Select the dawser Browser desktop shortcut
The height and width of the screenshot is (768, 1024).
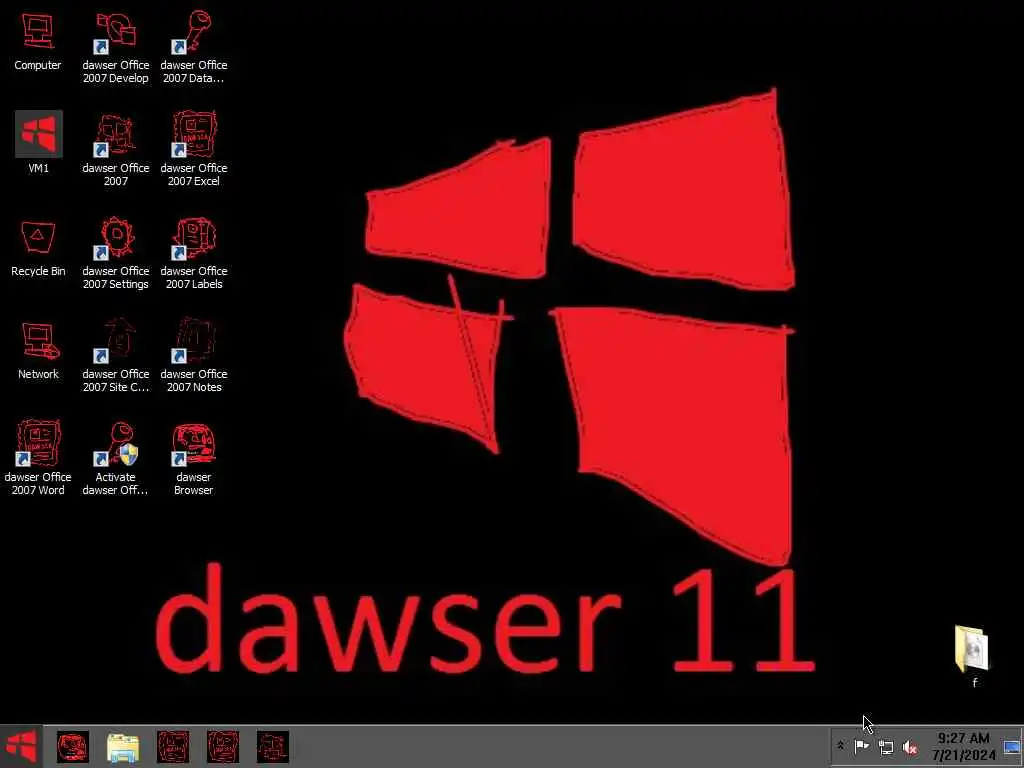click(x=193, y=459)
